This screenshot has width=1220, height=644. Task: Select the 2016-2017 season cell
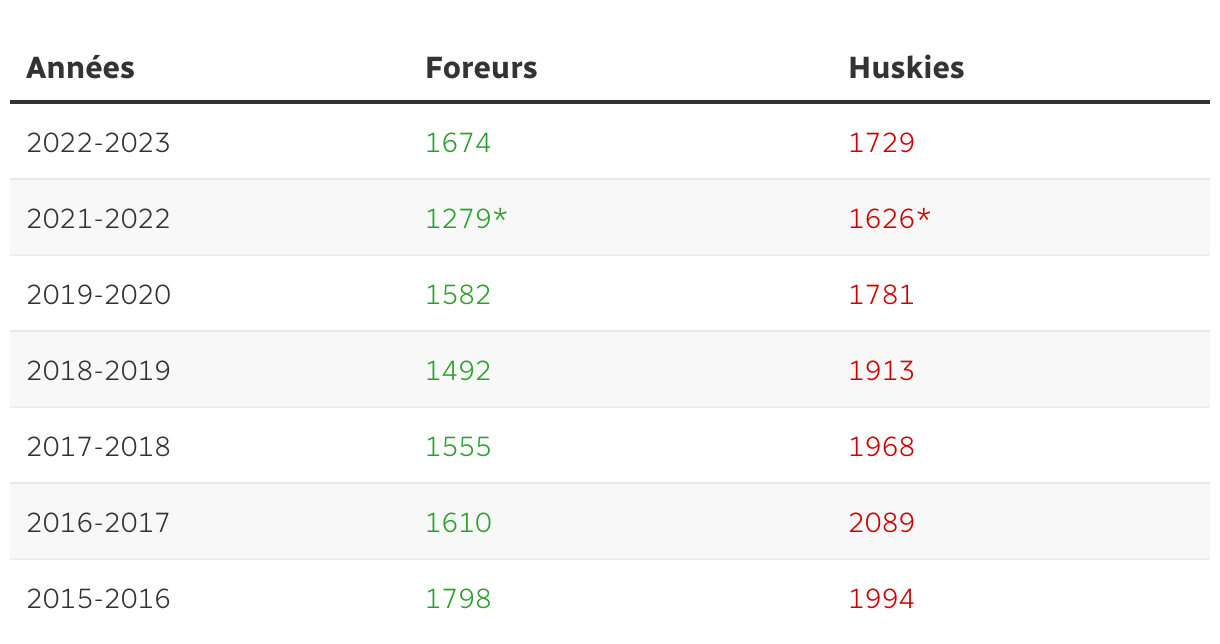(98, 523)
